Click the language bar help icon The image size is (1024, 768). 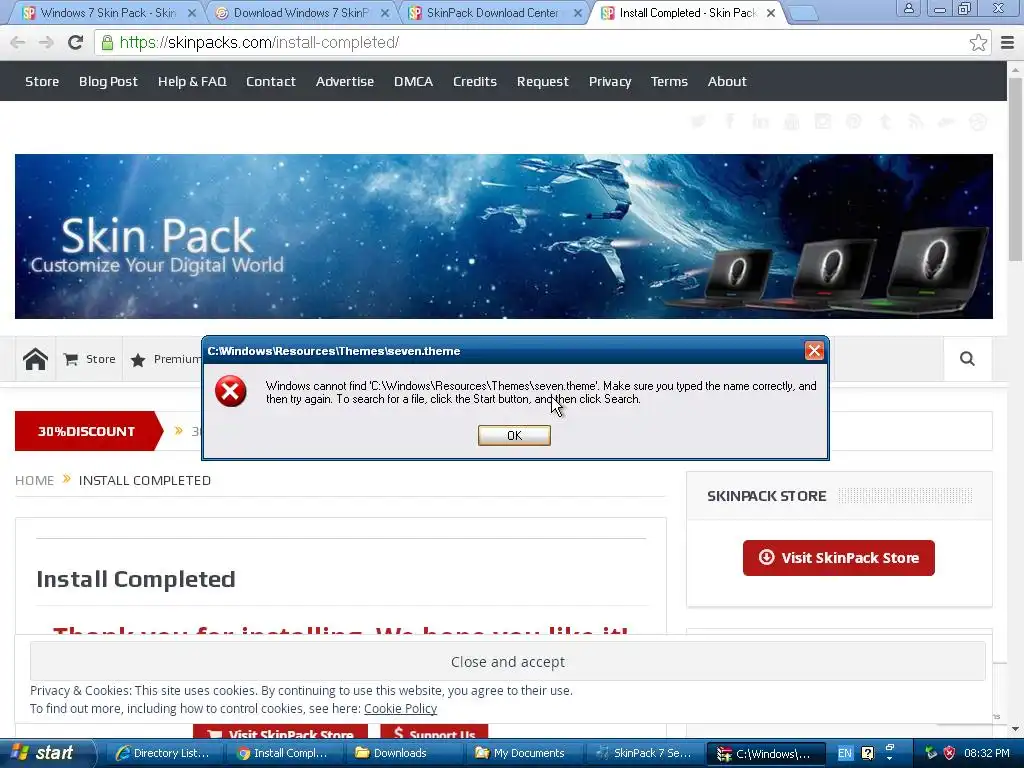click(867, 753)
